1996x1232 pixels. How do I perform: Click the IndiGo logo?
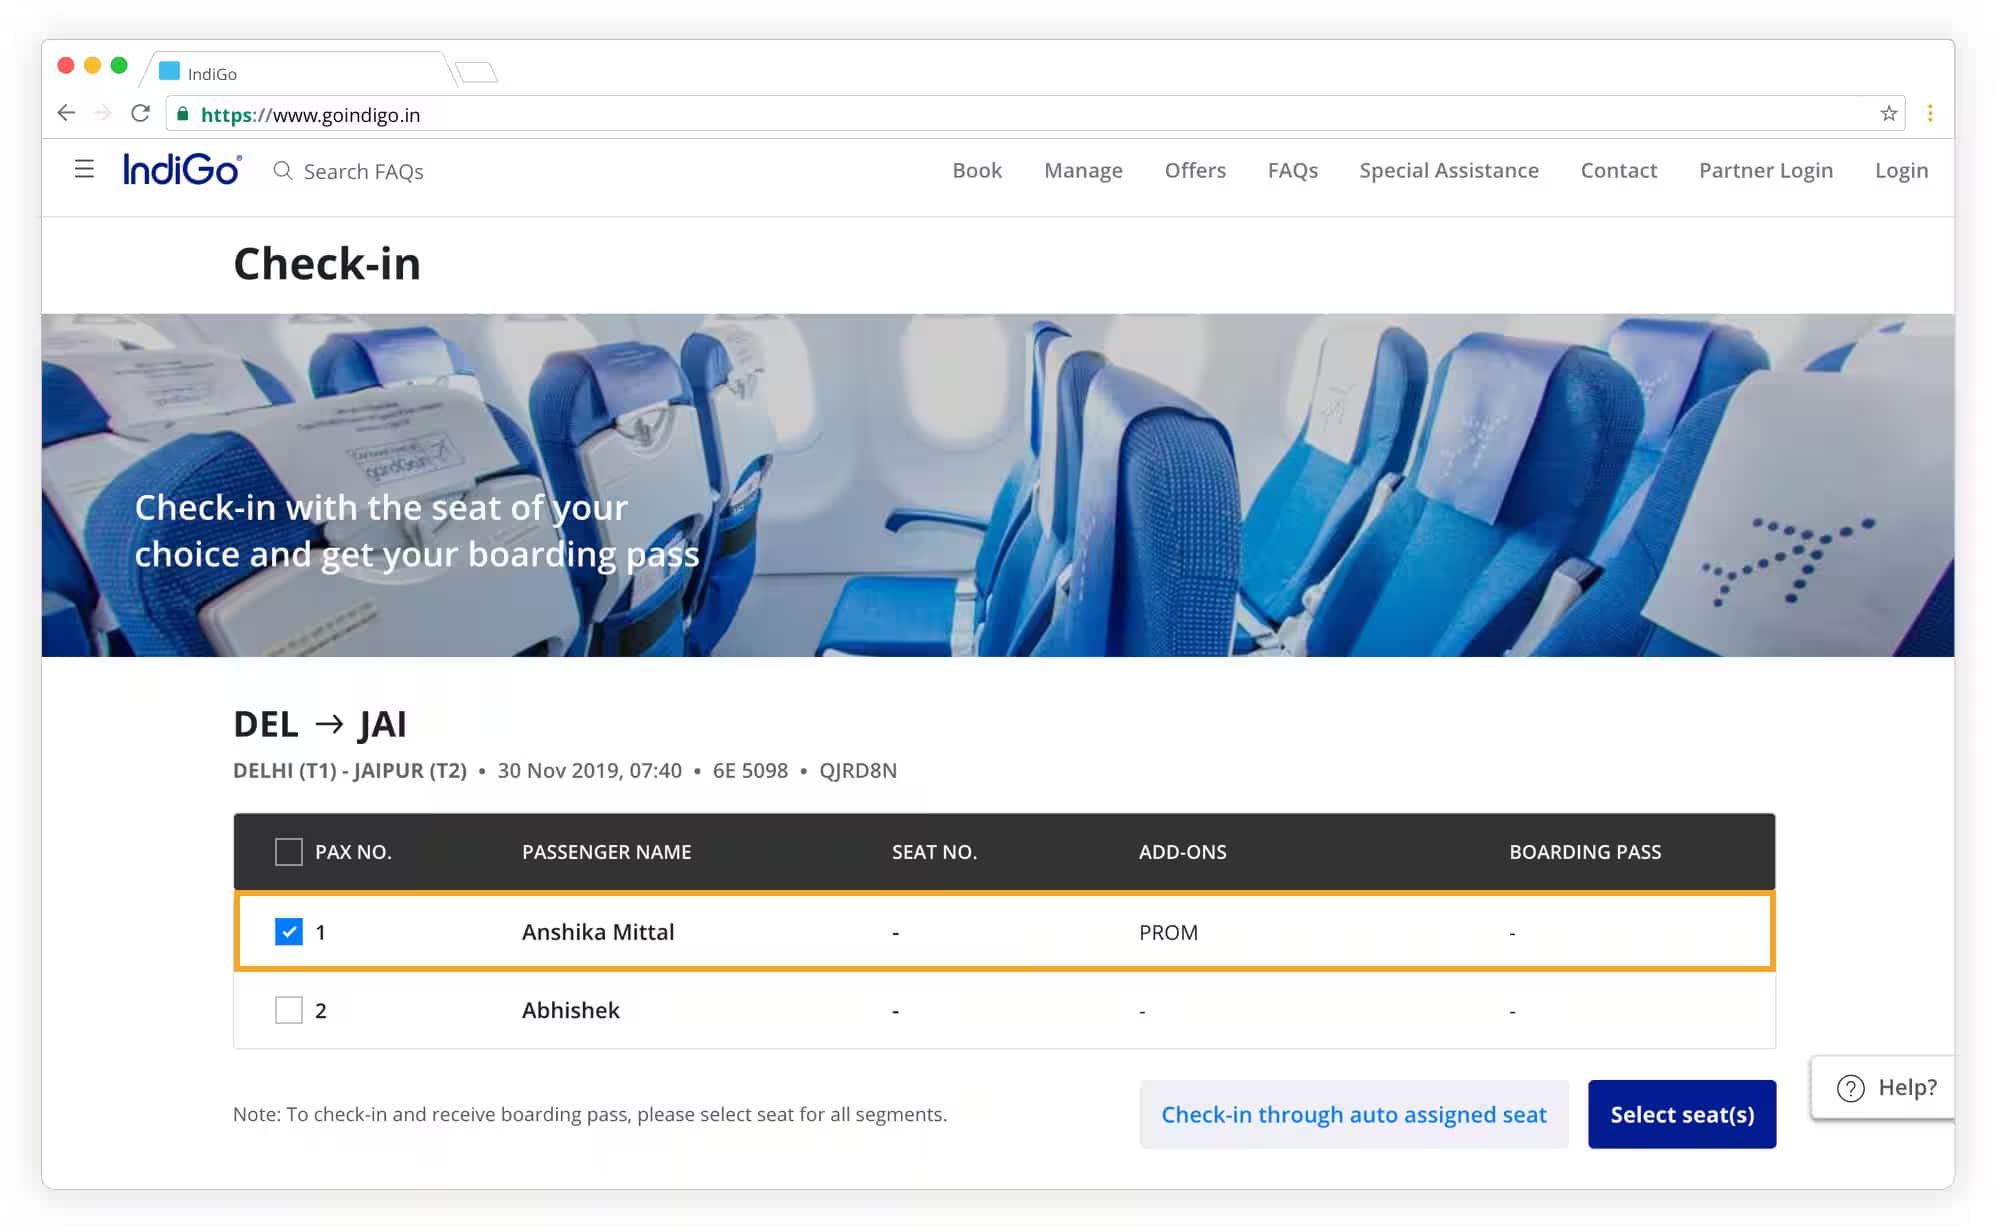click(181, 170)
